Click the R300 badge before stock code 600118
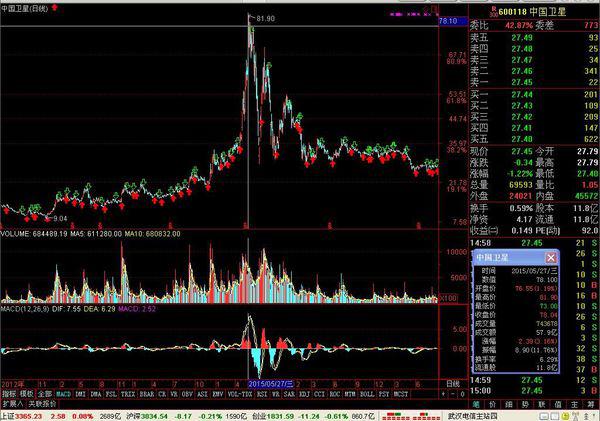 [x=494, y=12]
